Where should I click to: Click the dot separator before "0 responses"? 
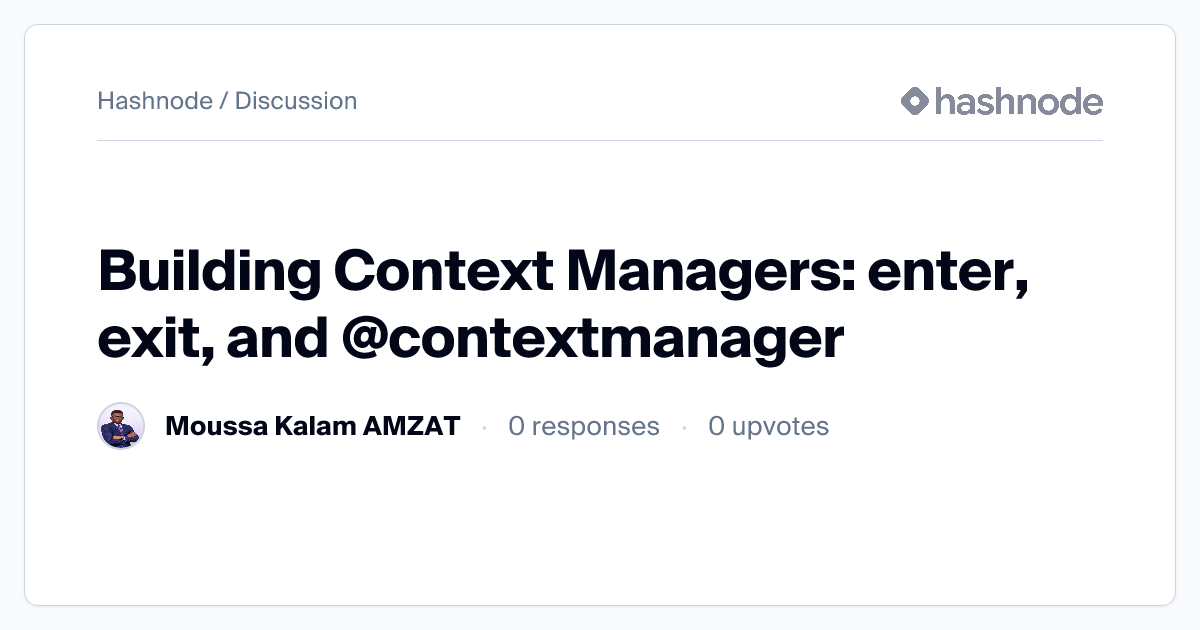coord(484,427)
